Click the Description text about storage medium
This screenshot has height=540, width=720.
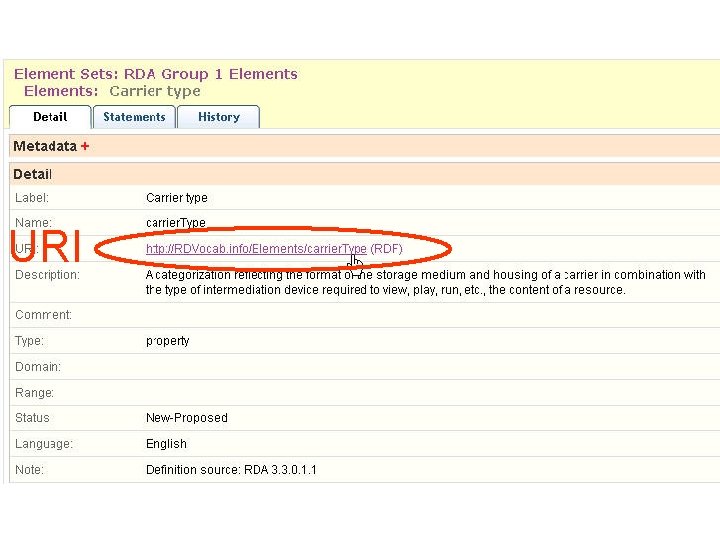tap(426, 282)
